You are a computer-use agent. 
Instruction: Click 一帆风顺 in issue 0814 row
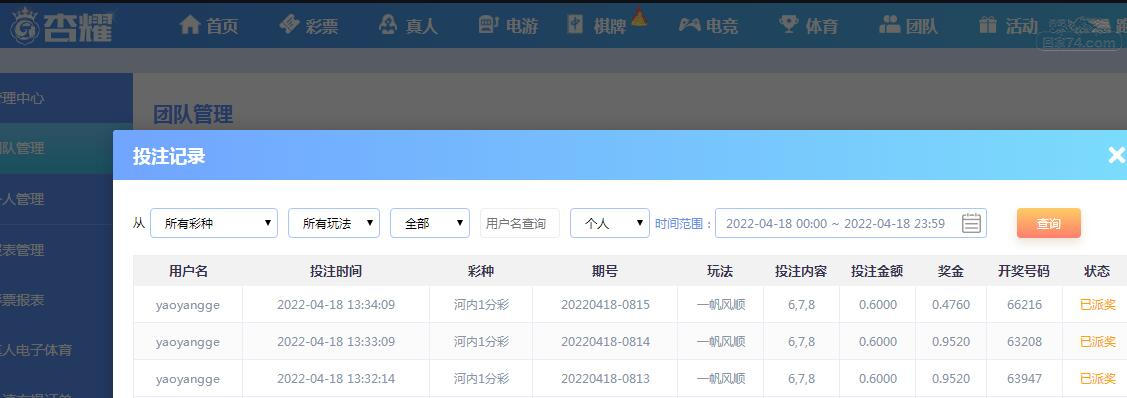pyautogui.click(x=721, y=342)
